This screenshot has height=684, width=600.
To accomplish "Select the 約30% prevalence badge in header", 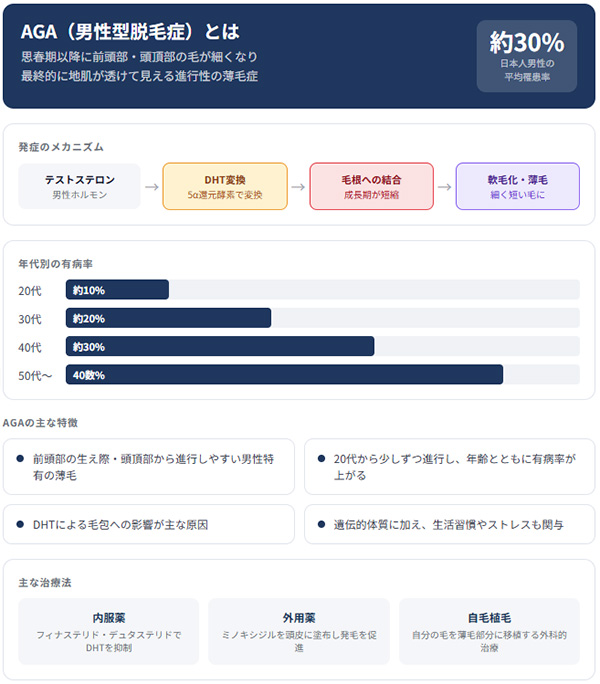I will [526, 56].
